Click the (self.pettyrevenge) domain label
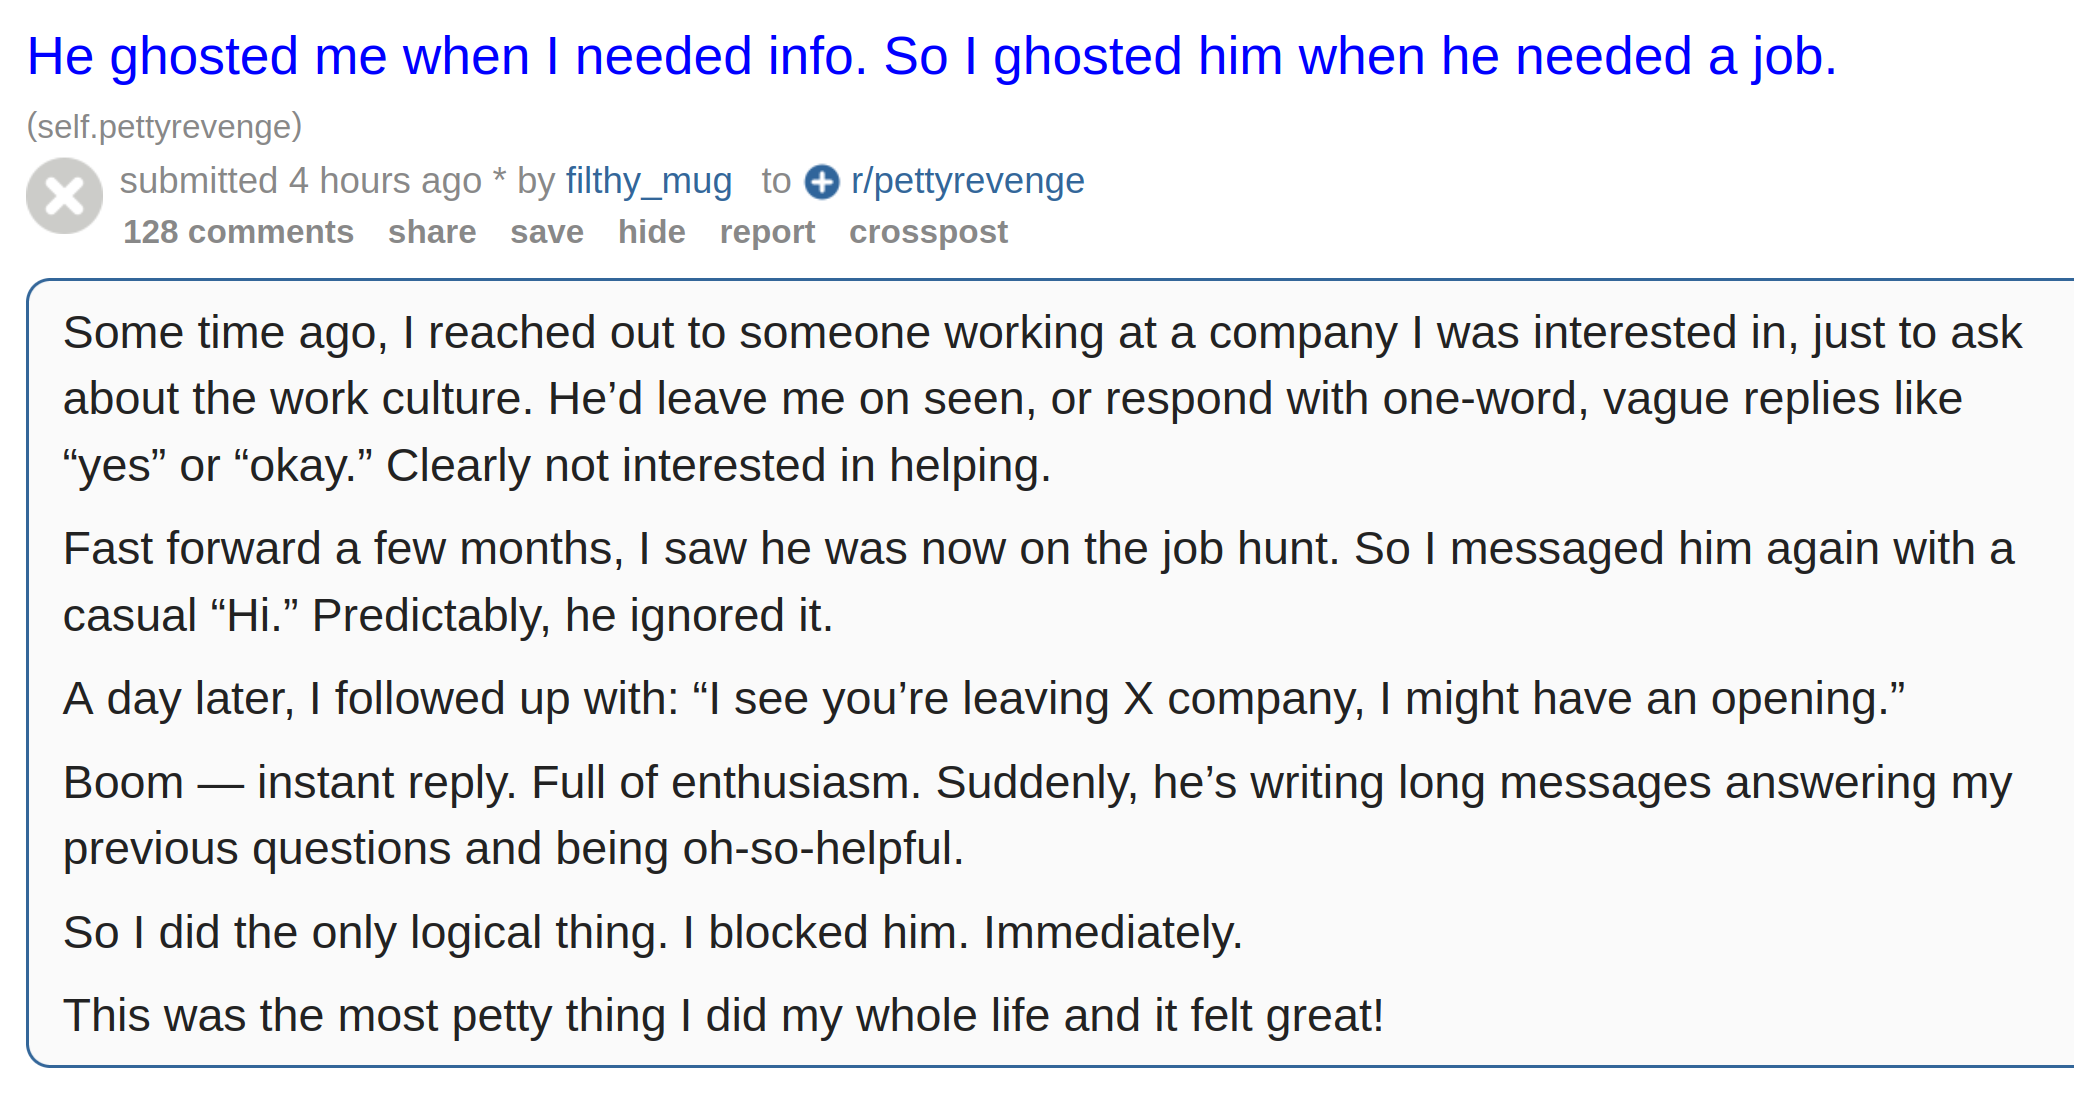Viewport: 2074px width, 1096px height. (x=164, y=127)
